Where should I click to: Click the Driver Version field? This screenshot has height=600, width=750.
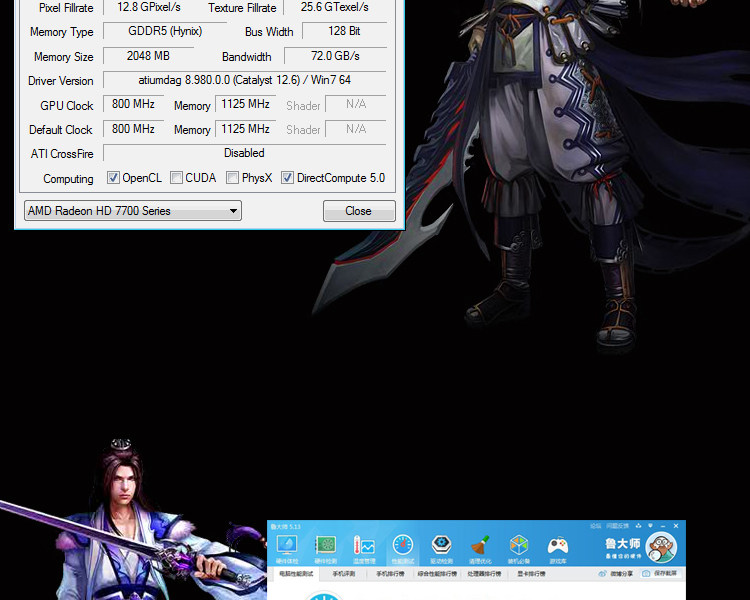244,80
